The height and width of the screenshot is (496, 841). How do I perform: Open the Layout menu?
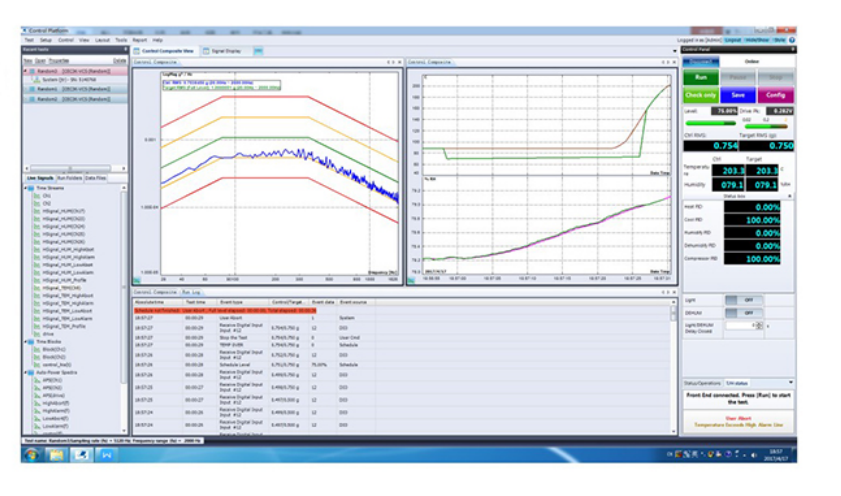point(102,40)
